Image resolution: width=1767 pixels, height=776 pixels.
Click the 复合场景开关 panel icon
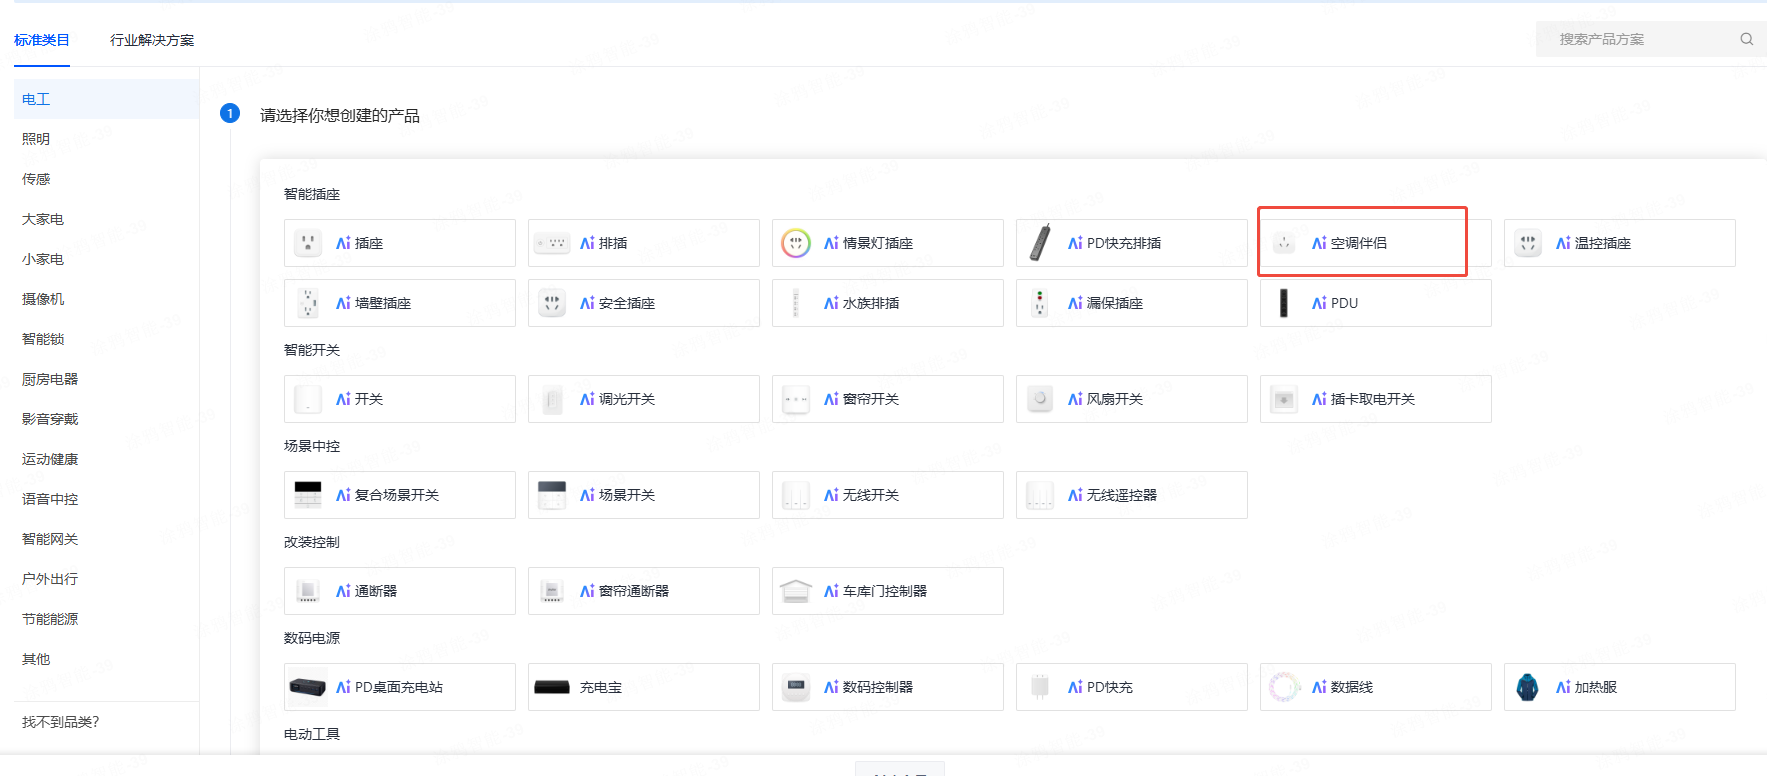click(x=308, y=495)
